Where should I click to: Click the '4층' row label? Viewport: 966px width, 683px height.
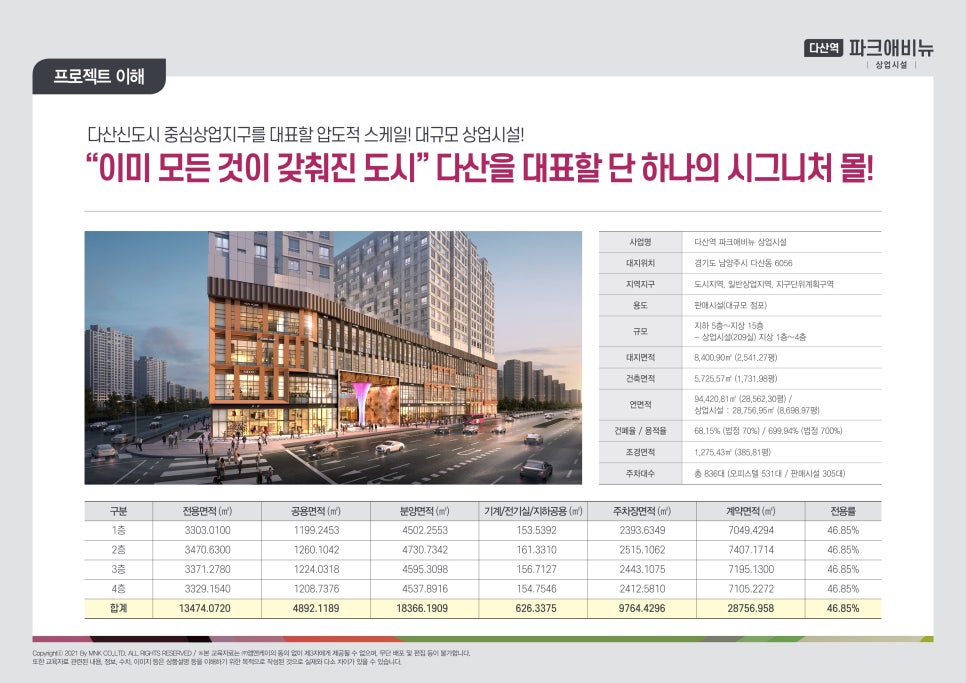click(x=118, y=589)
